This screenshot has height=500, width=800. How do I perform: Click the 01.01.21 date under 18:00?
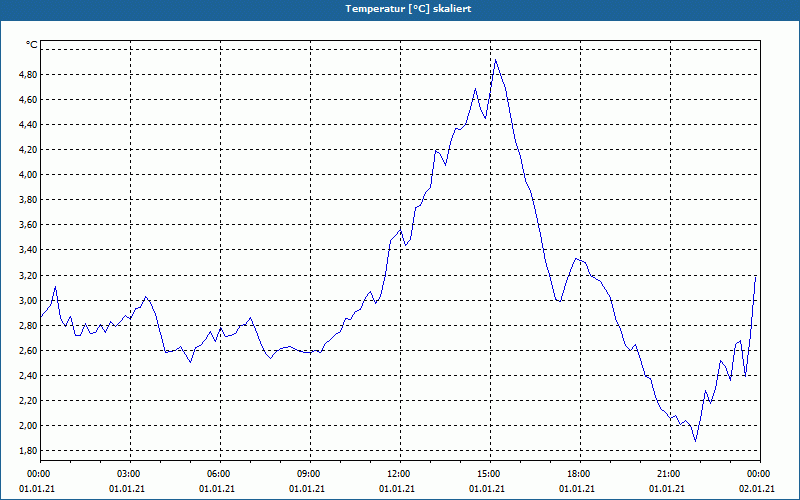(x=577, y=489)
